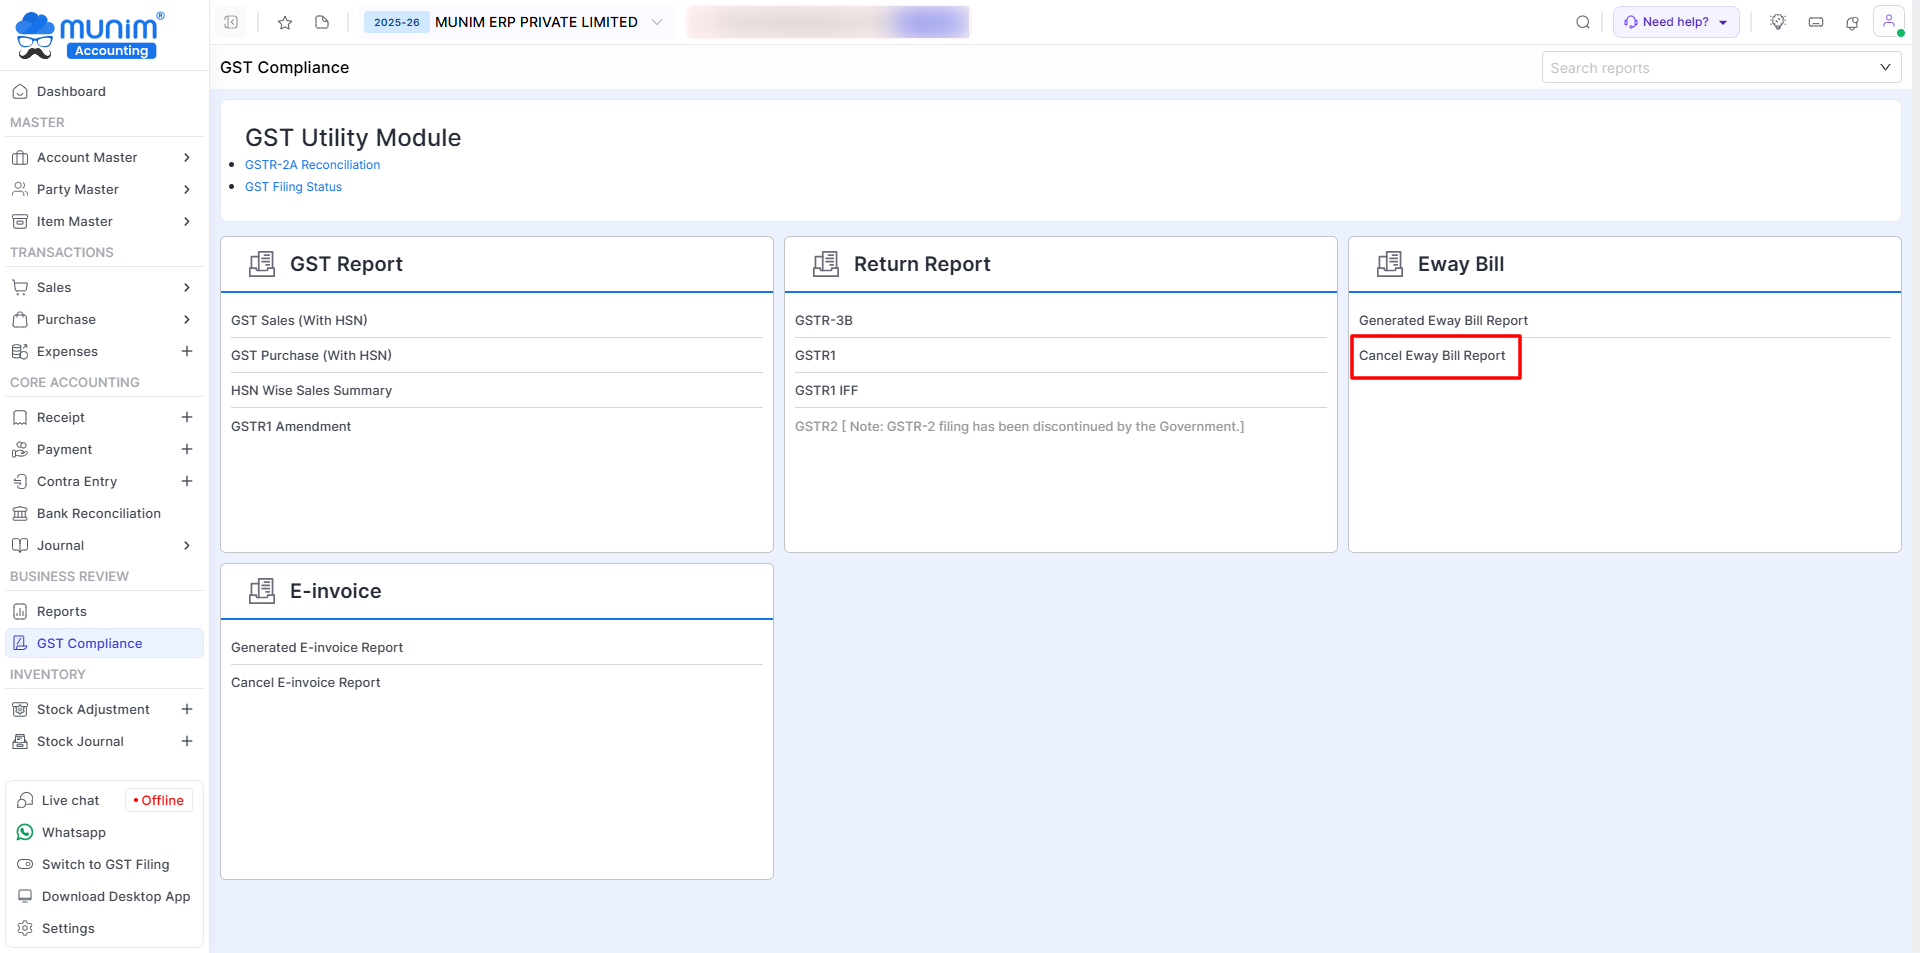
Task: Click the search magnifier icon in header
Action: (1583, 22)
